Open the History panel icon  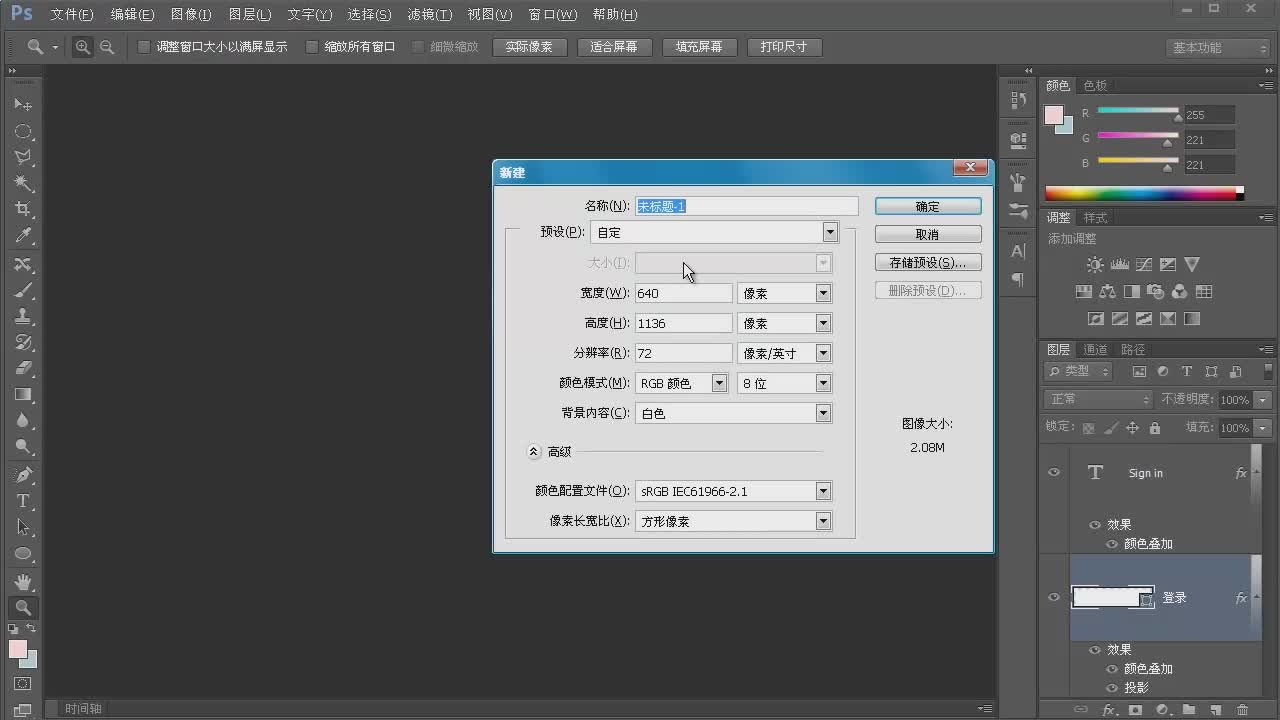click(x=1018, y=100)
